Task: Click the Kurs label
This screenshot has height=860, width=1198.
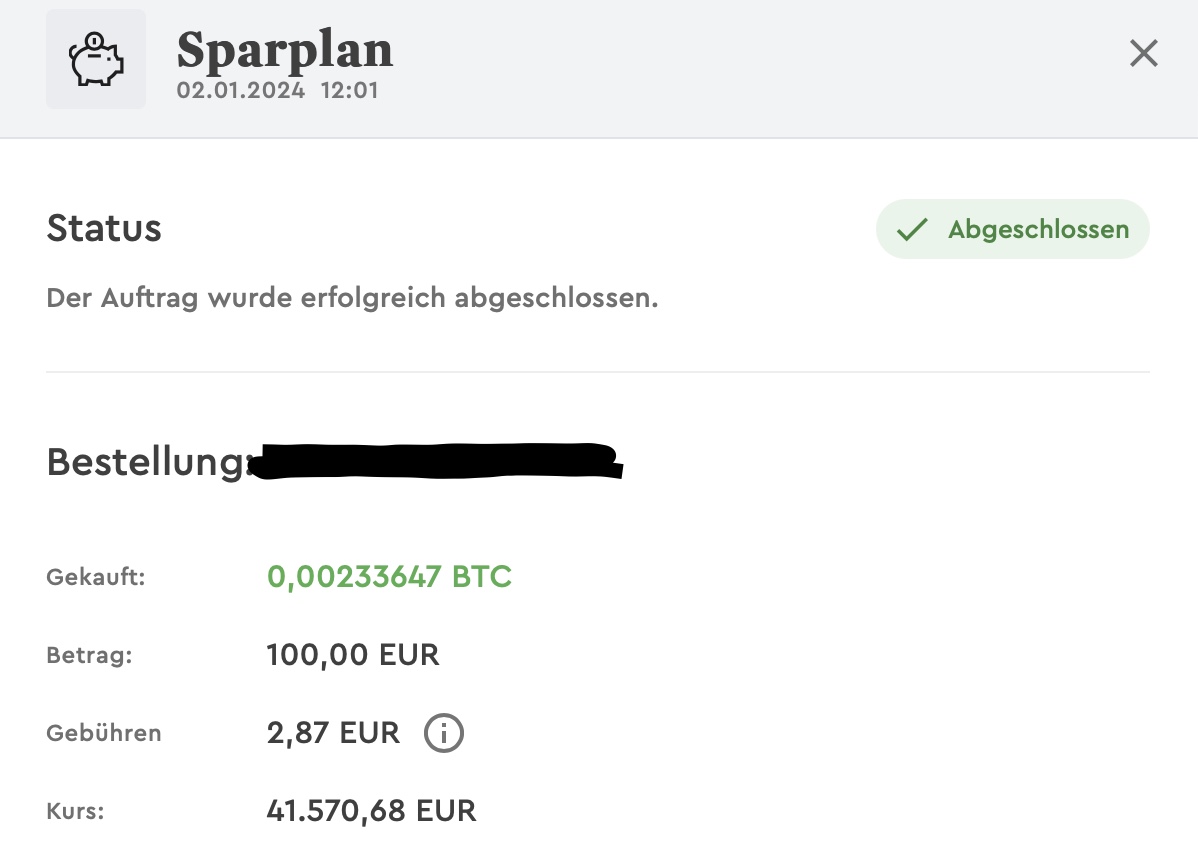Action: [x=76, y=811]
